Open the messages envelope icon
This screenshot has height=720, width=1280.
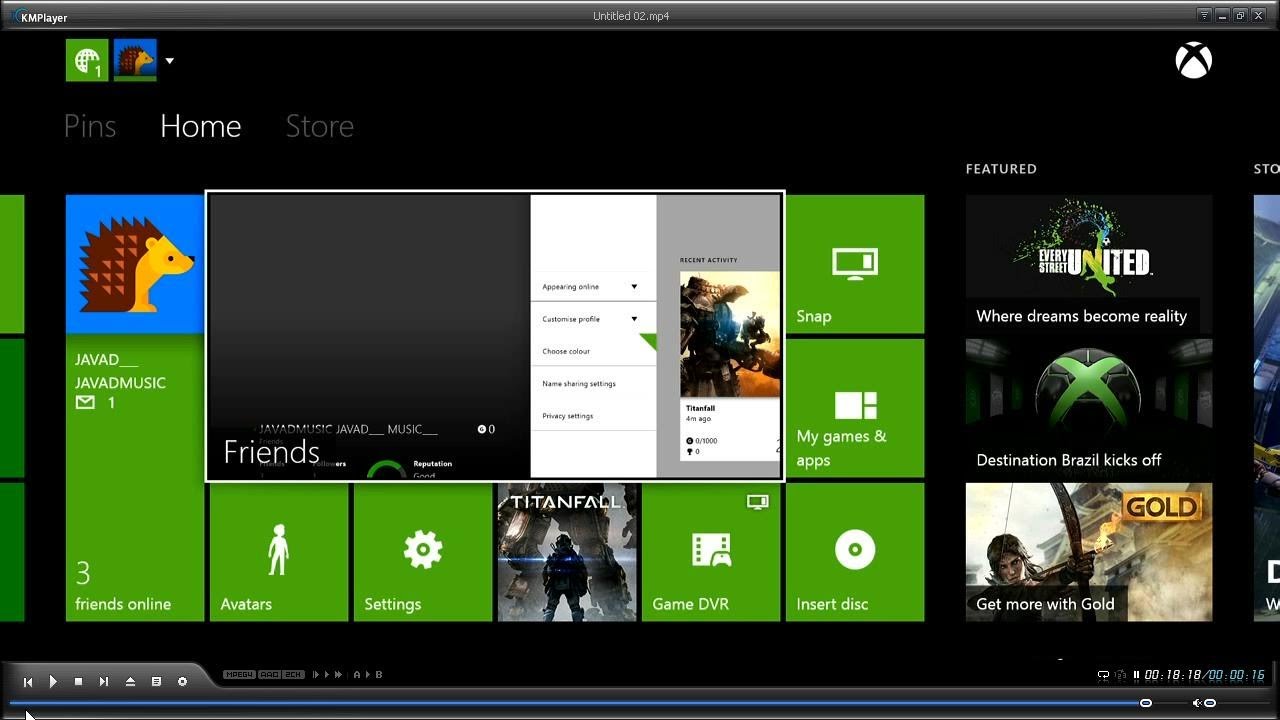click(x=85, y=403)
